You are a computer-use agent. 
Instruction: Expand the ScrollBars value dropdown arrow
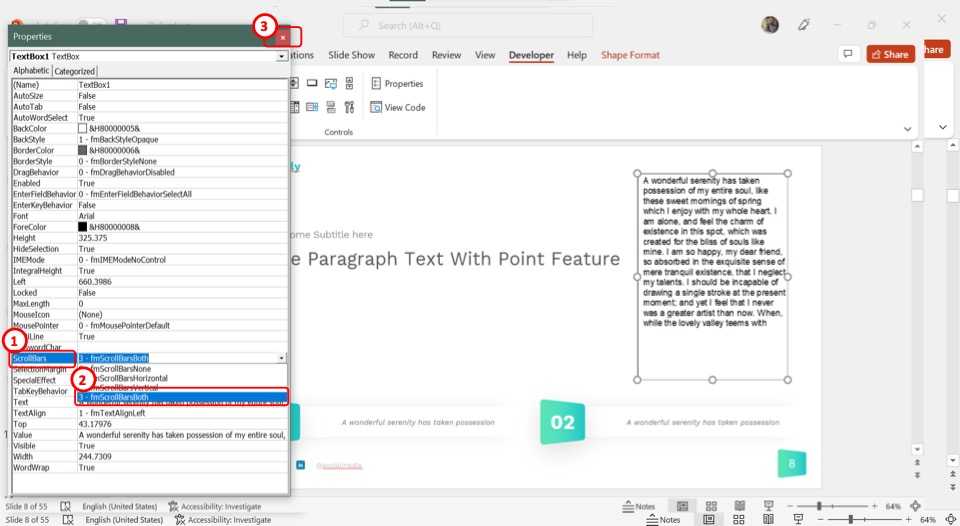(282, 358)
